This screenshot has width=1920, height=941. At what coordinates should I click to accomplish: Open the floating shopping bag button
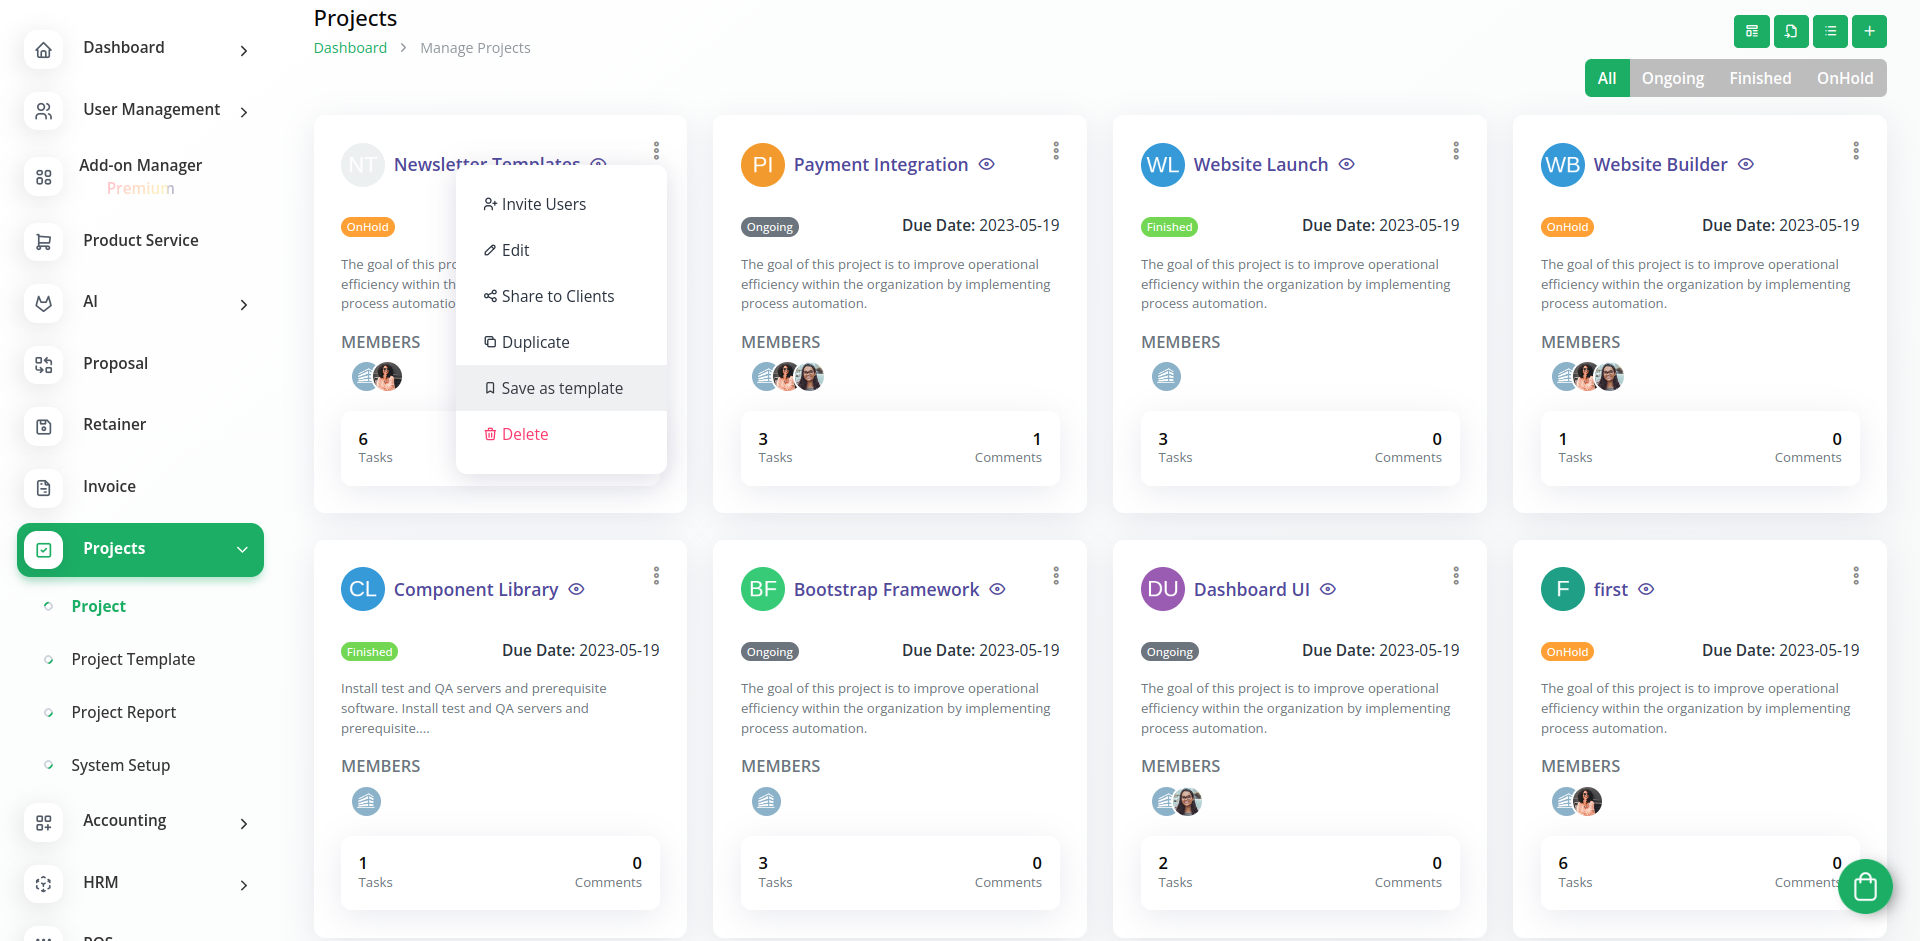[x=1865, y=886]
